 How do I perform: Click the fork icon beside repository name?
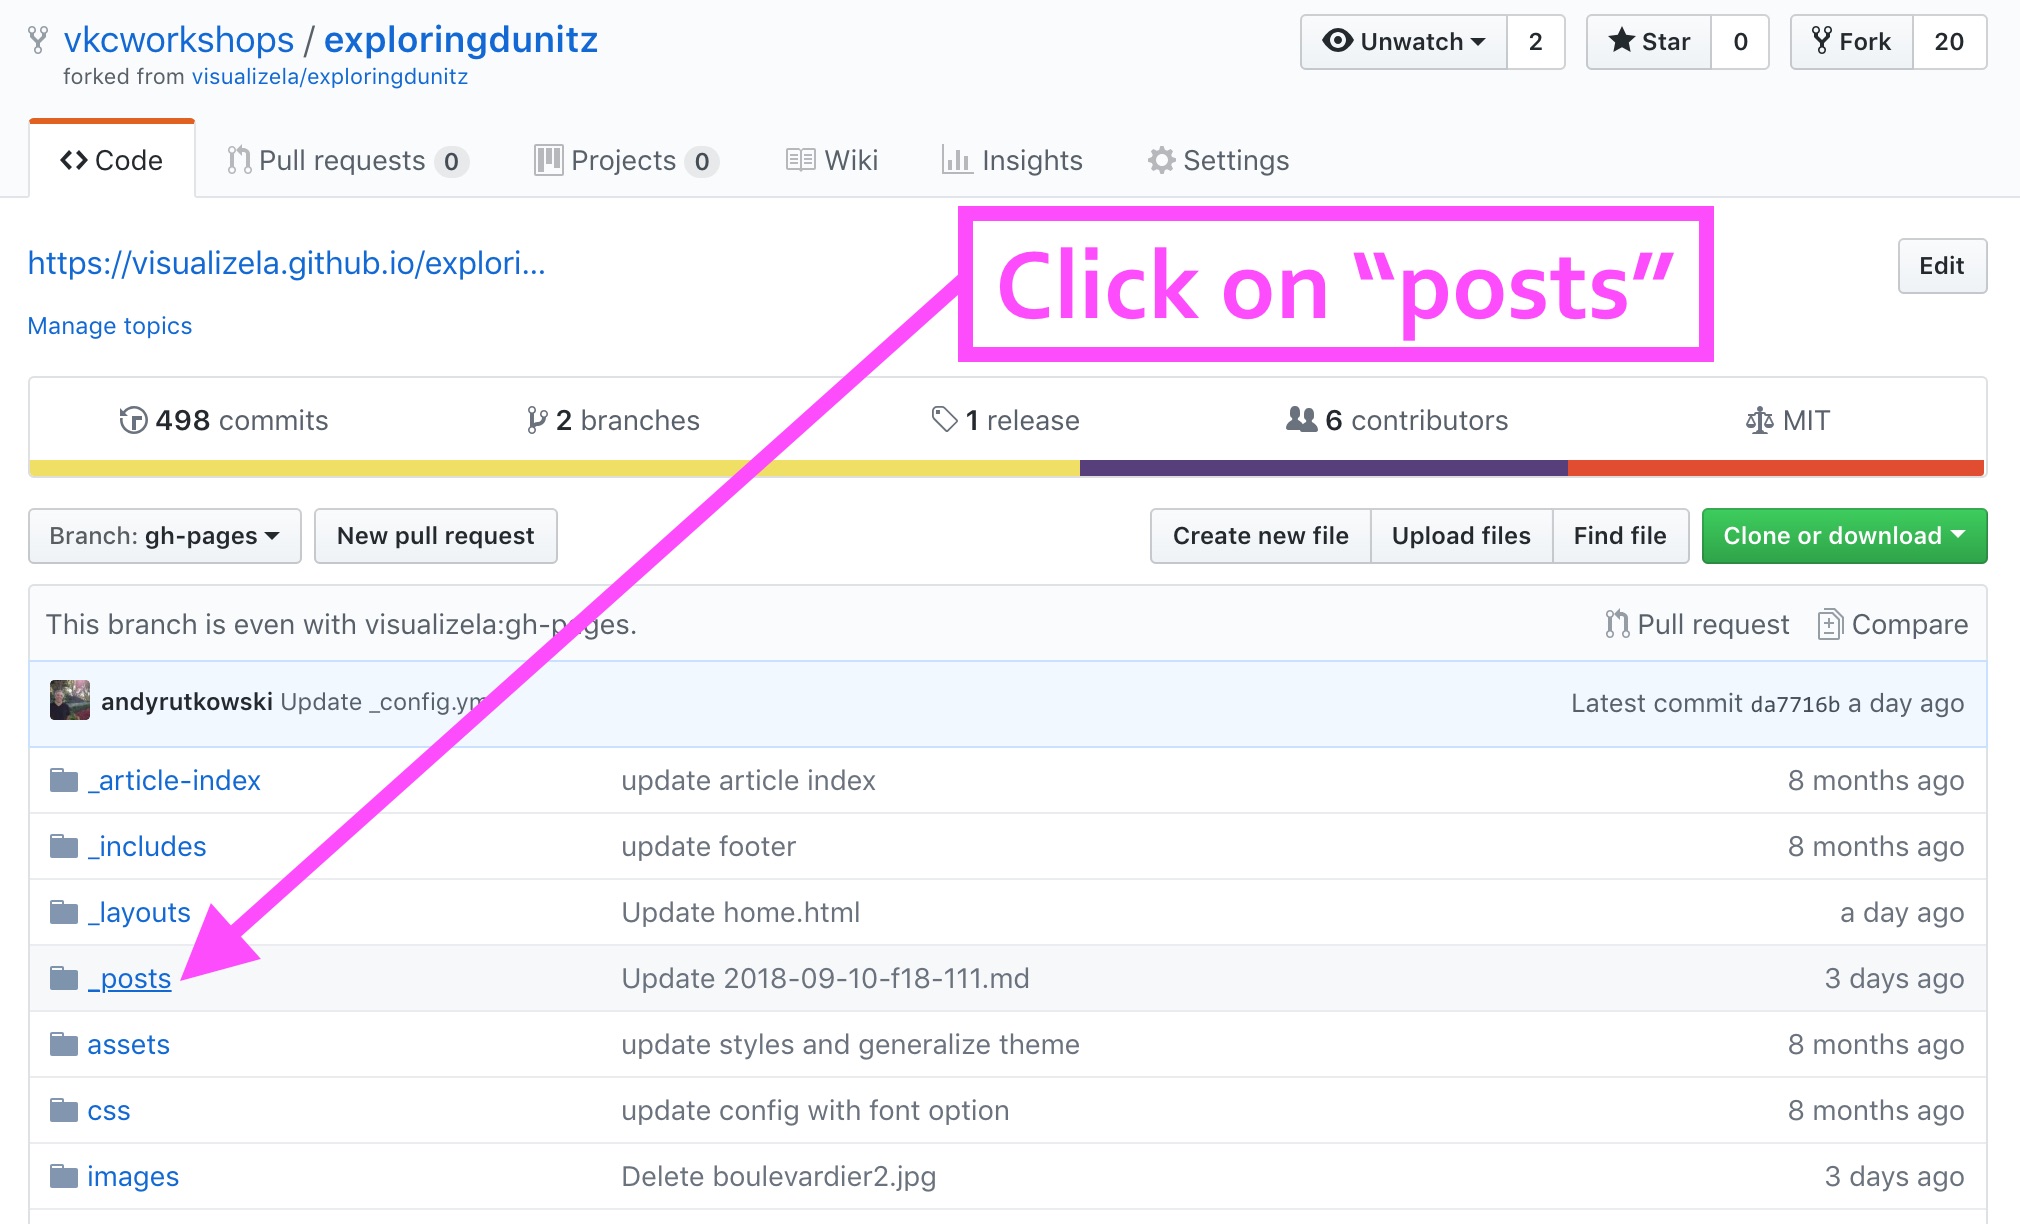[38, 40]
